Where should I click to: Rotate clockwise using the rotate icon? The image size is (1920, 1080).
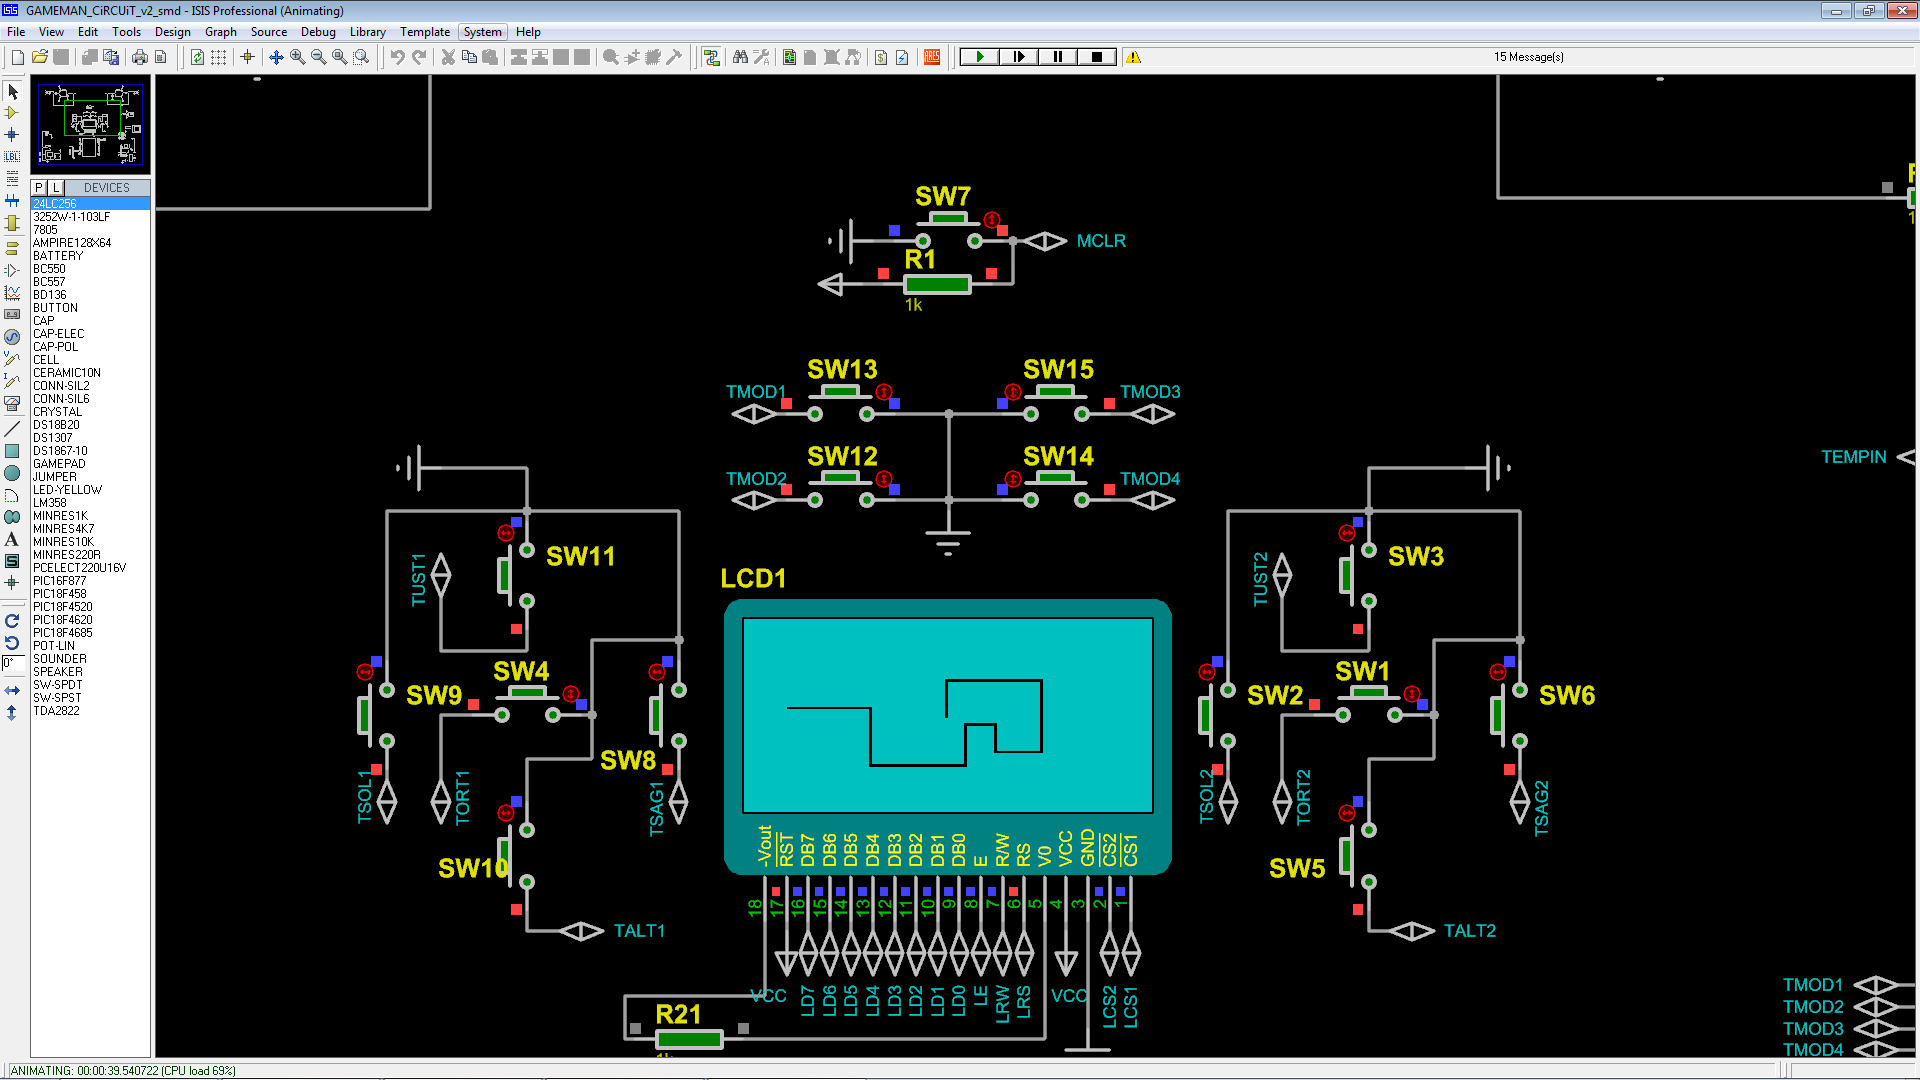(12, 621)
